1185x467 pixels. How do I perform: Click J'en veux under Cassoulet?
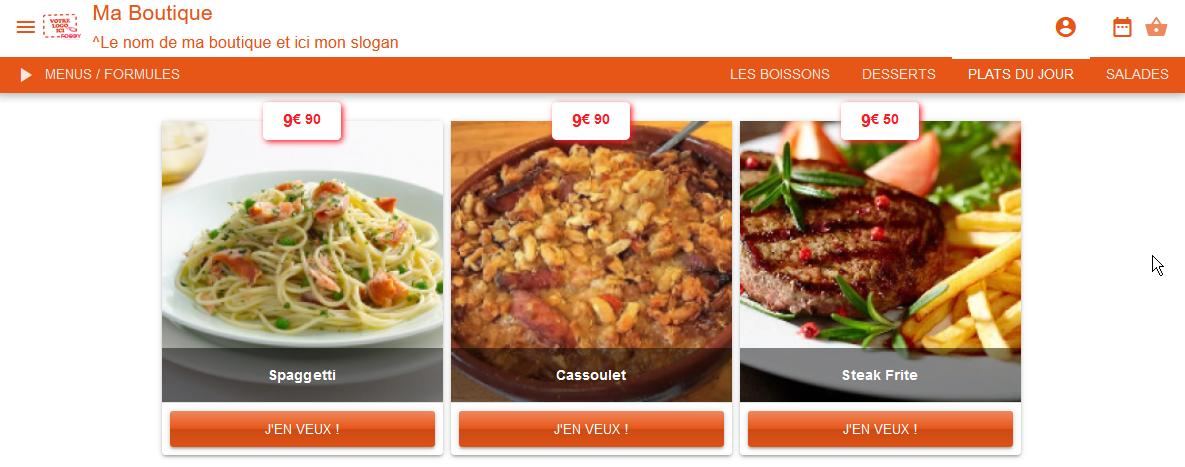point(591,429)
